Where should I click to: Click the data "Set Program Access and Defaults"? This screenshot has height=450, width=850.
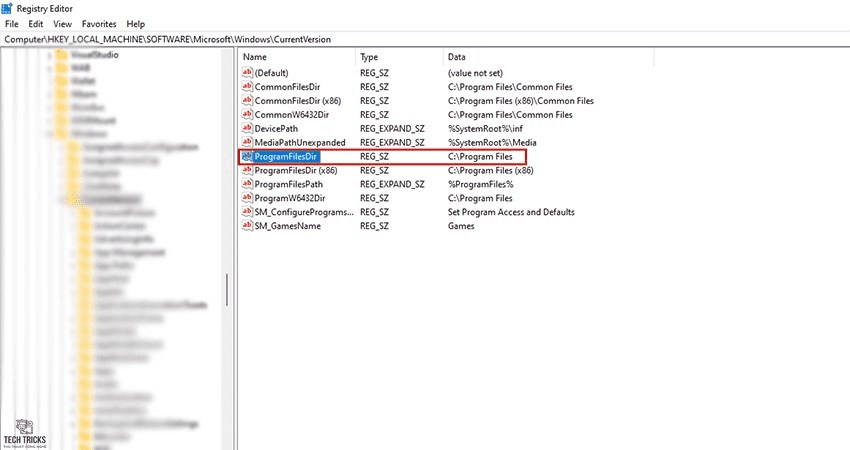click(x=511, y=212)
